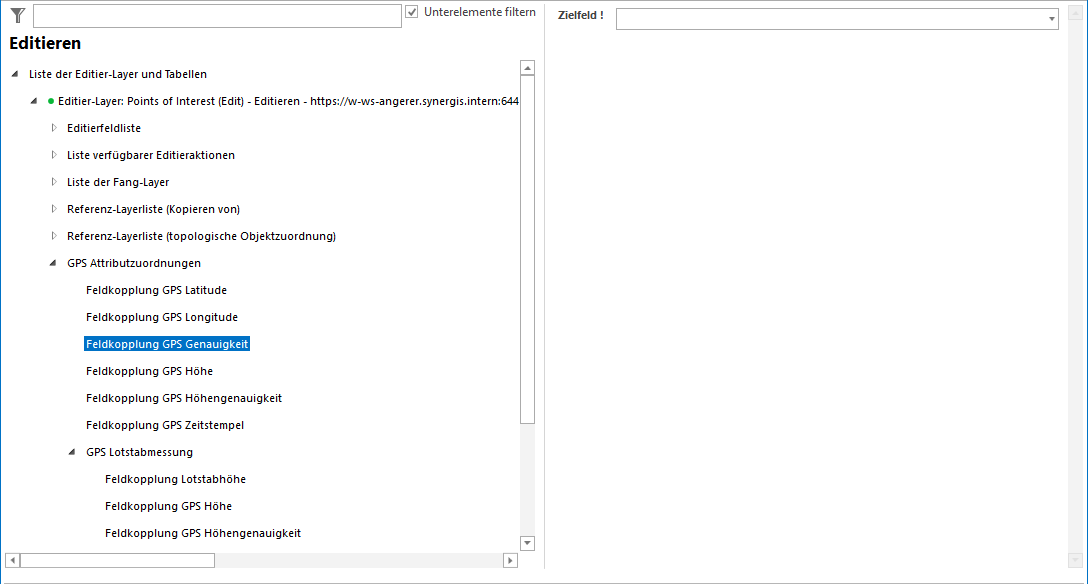This screenshot has width=1088, height=584.
Task: Select Feldkopplung GPS Latitude
Action: (156, 291)
